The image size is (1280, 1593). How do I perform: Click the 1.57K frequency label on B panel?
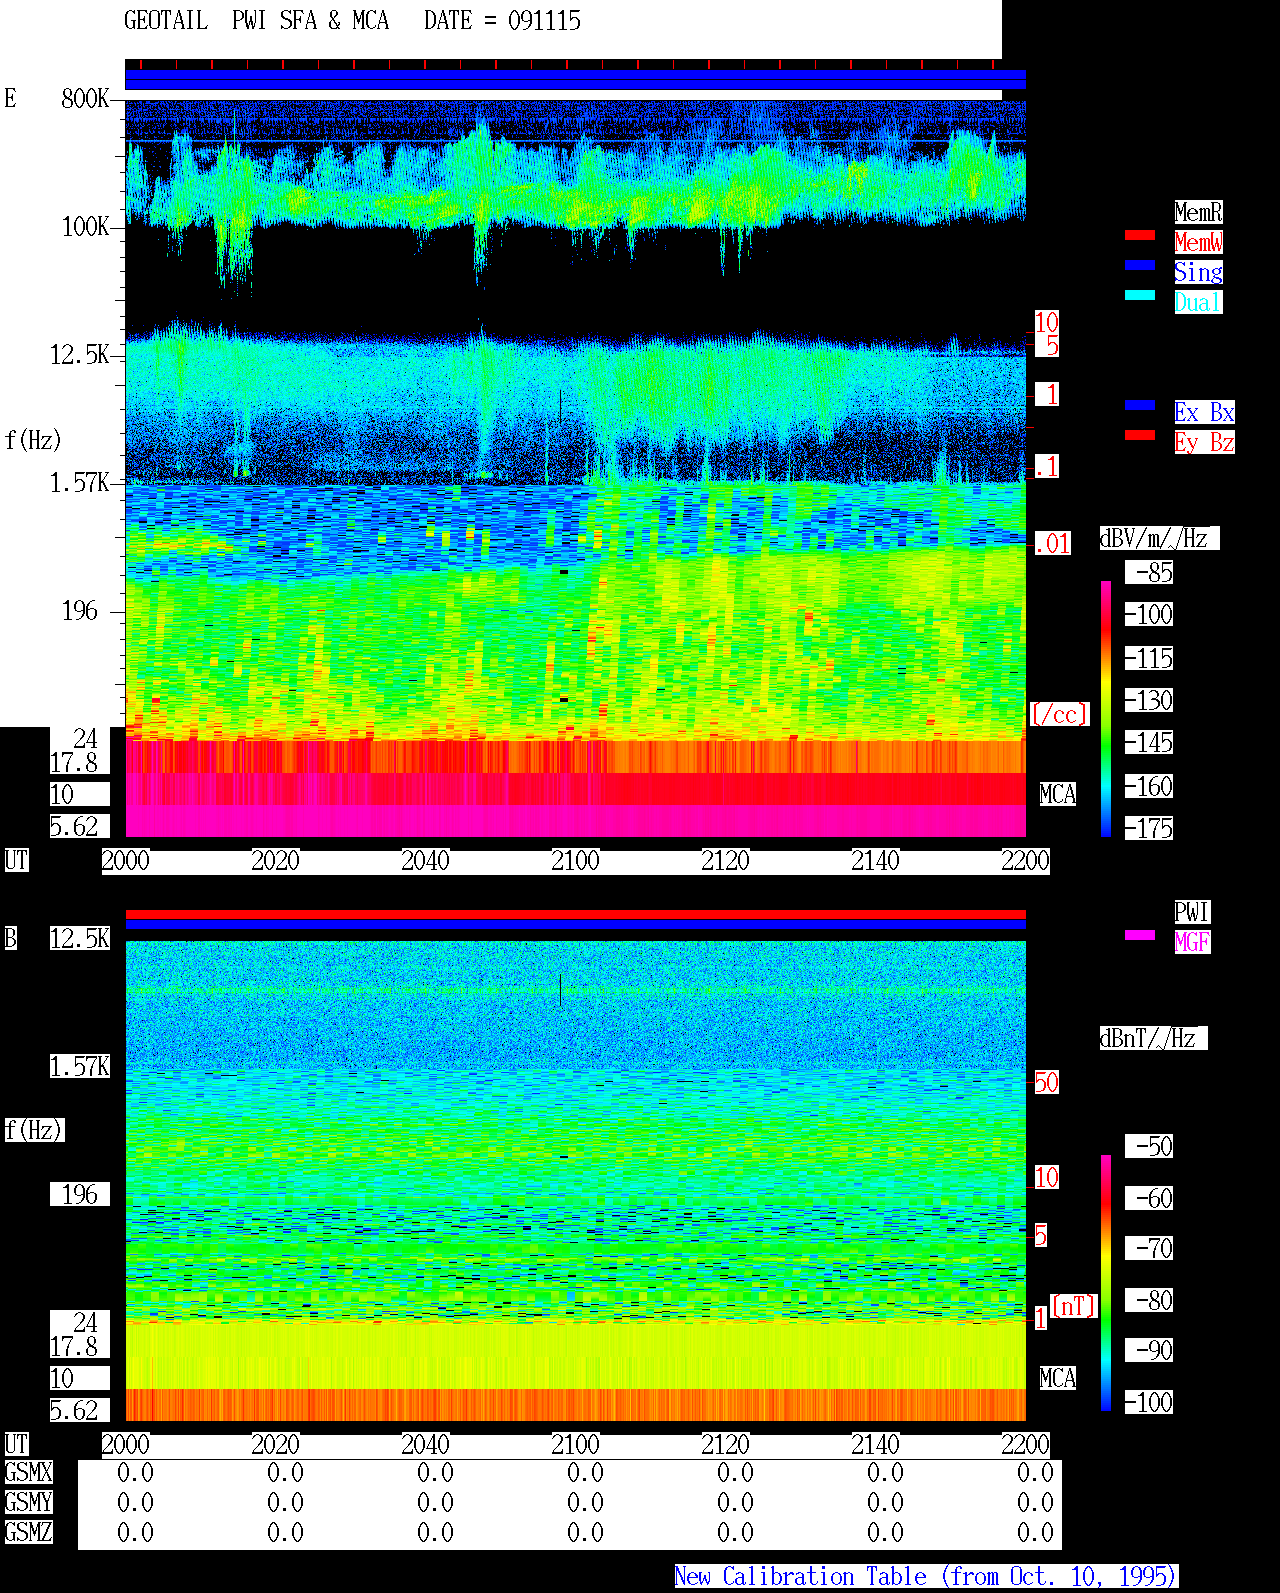pos(80,1067)
